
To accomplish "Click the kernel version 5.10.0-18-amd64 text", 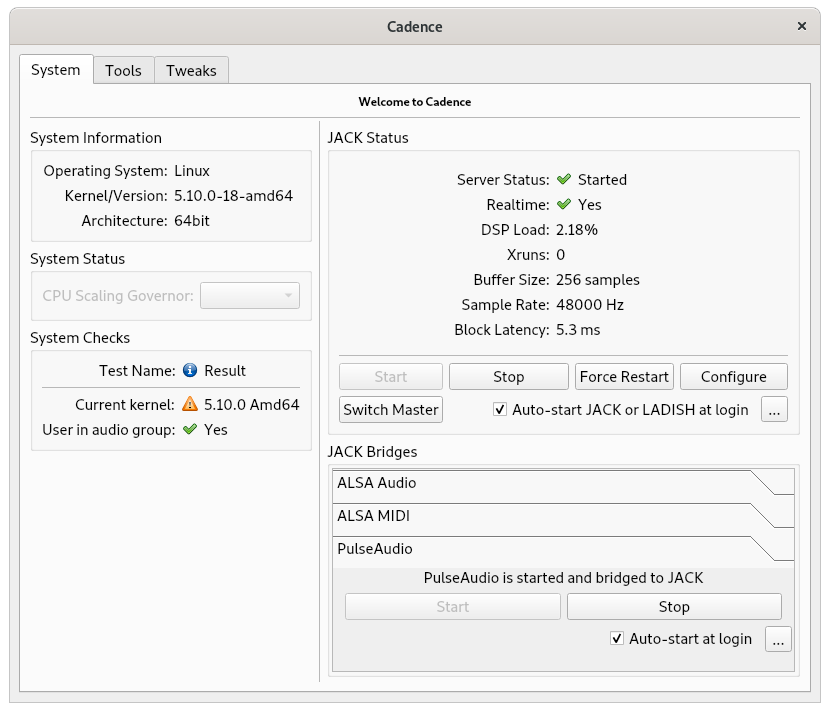I will pos(233,196).
